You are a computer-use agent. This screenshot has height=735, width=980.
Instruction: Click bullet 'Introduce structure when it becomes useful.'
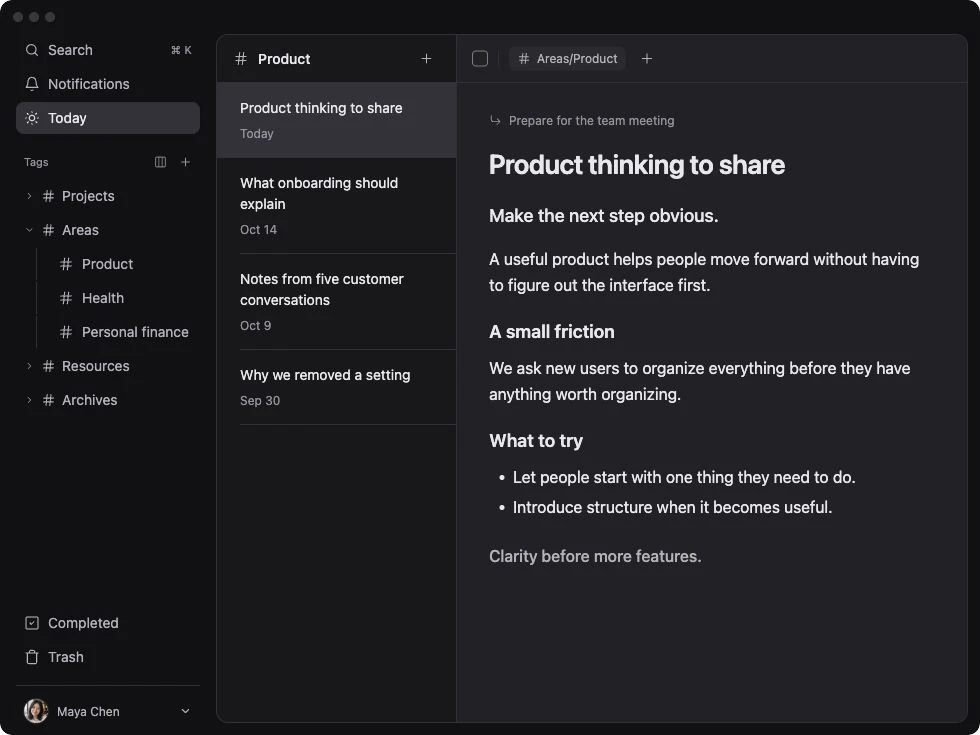(672, 508)
